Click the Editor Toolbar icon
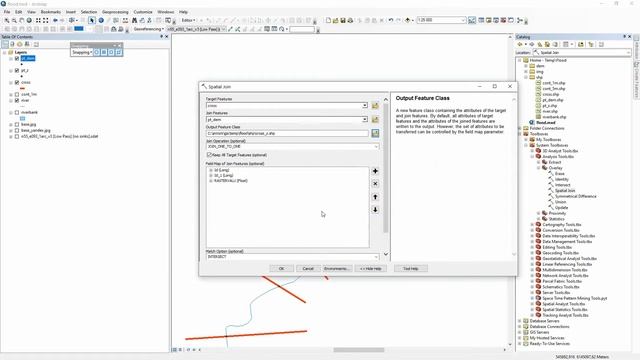The width and height of the screenshot is (640, 360). pos(472,20)
